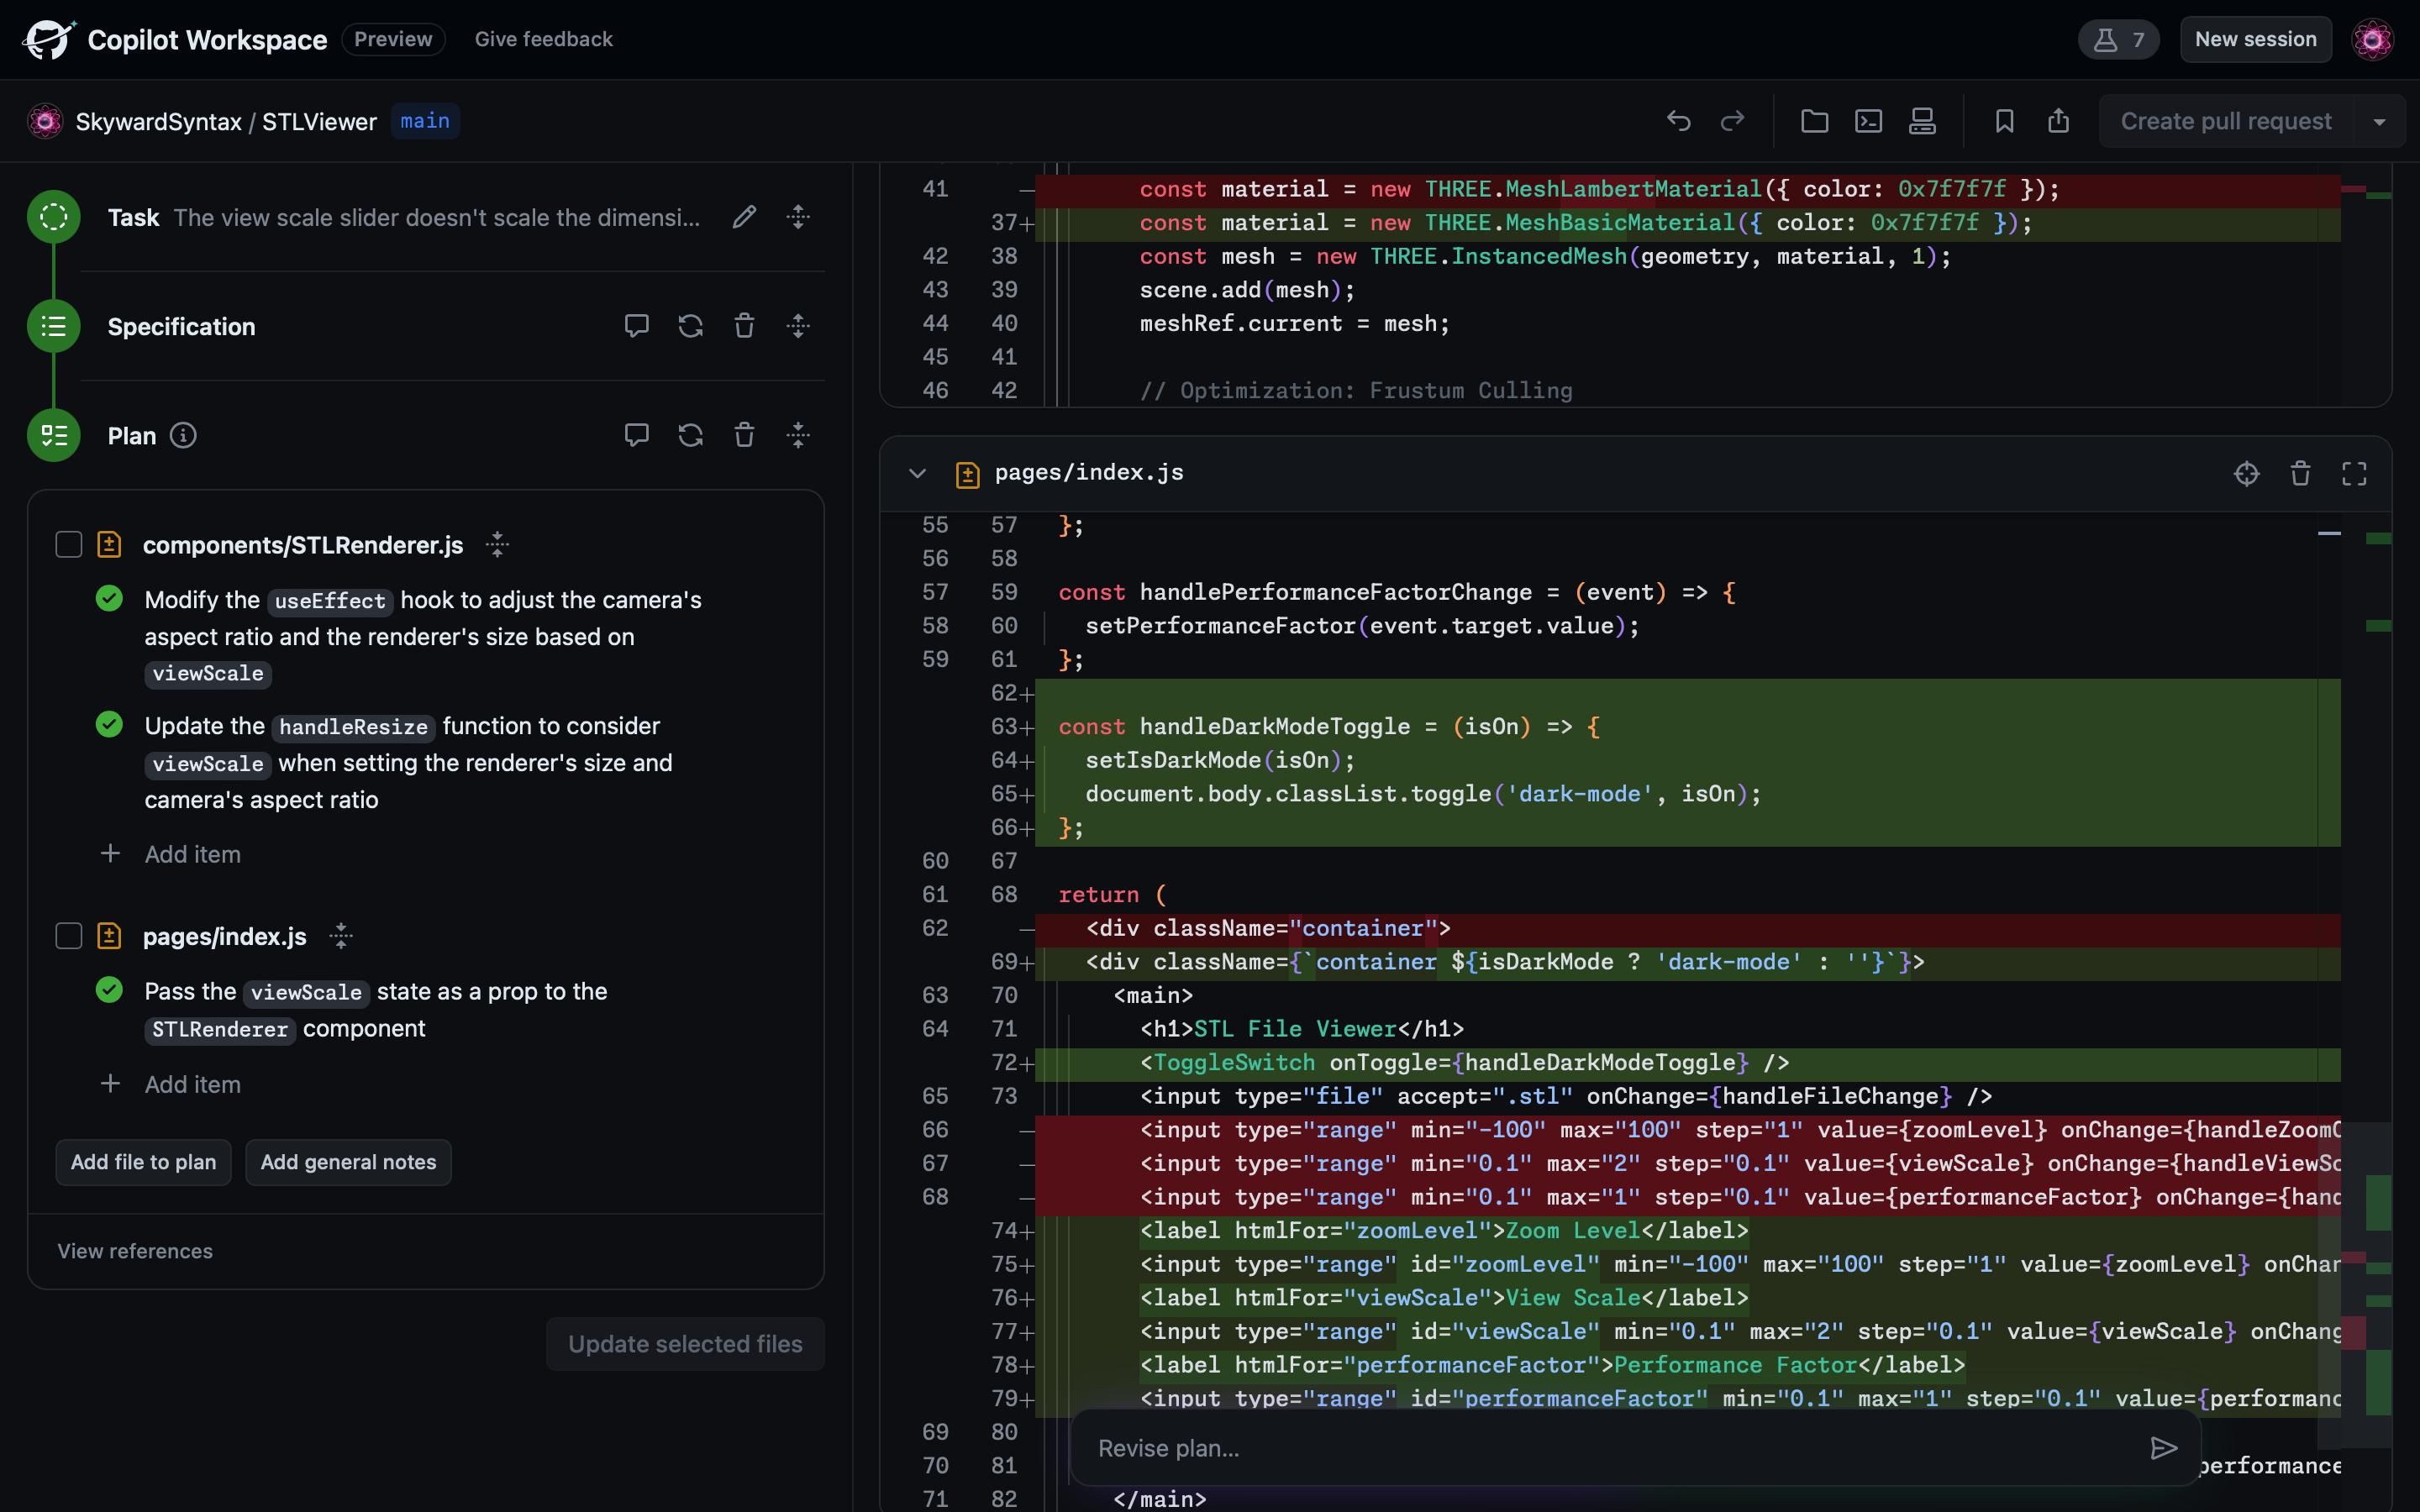Collapse the Specification section
The image size is (2420, 1512).
[x=798, y=326]
